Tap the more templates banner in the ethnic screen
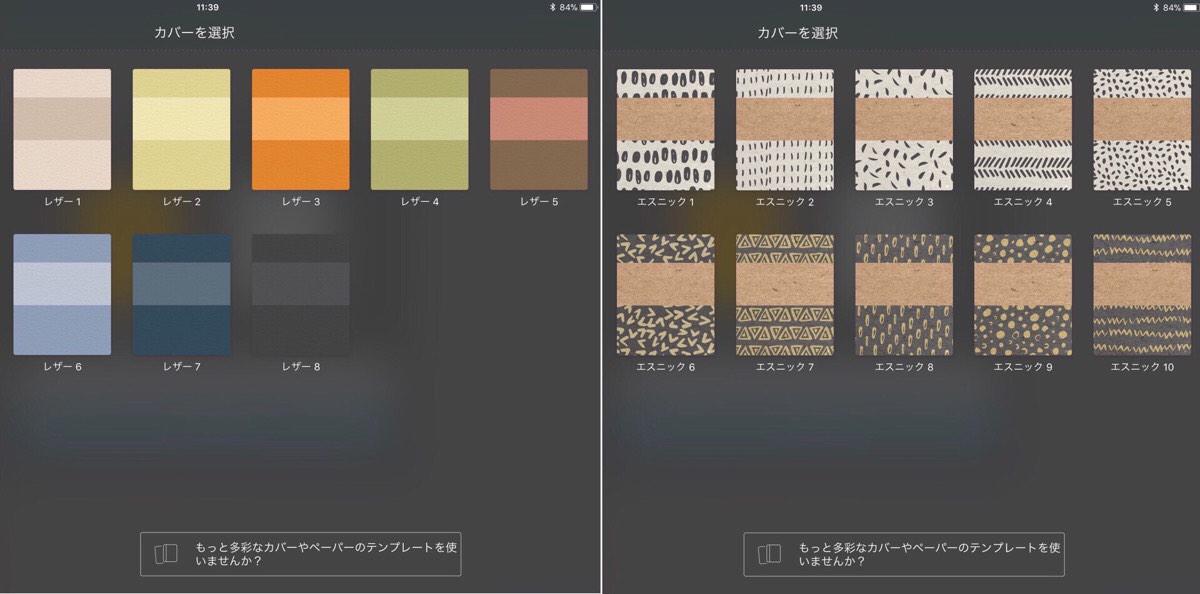The width and height of the screenshot is (1200, 594). [904, 554]
